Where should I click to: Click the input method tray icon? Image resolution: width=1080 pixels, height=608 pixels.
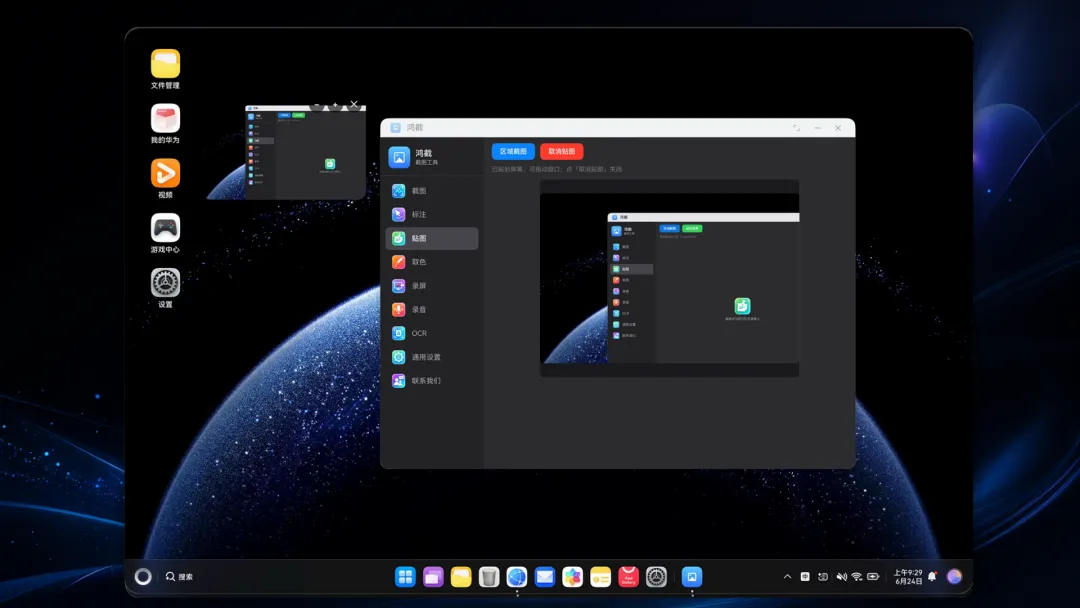804,577
